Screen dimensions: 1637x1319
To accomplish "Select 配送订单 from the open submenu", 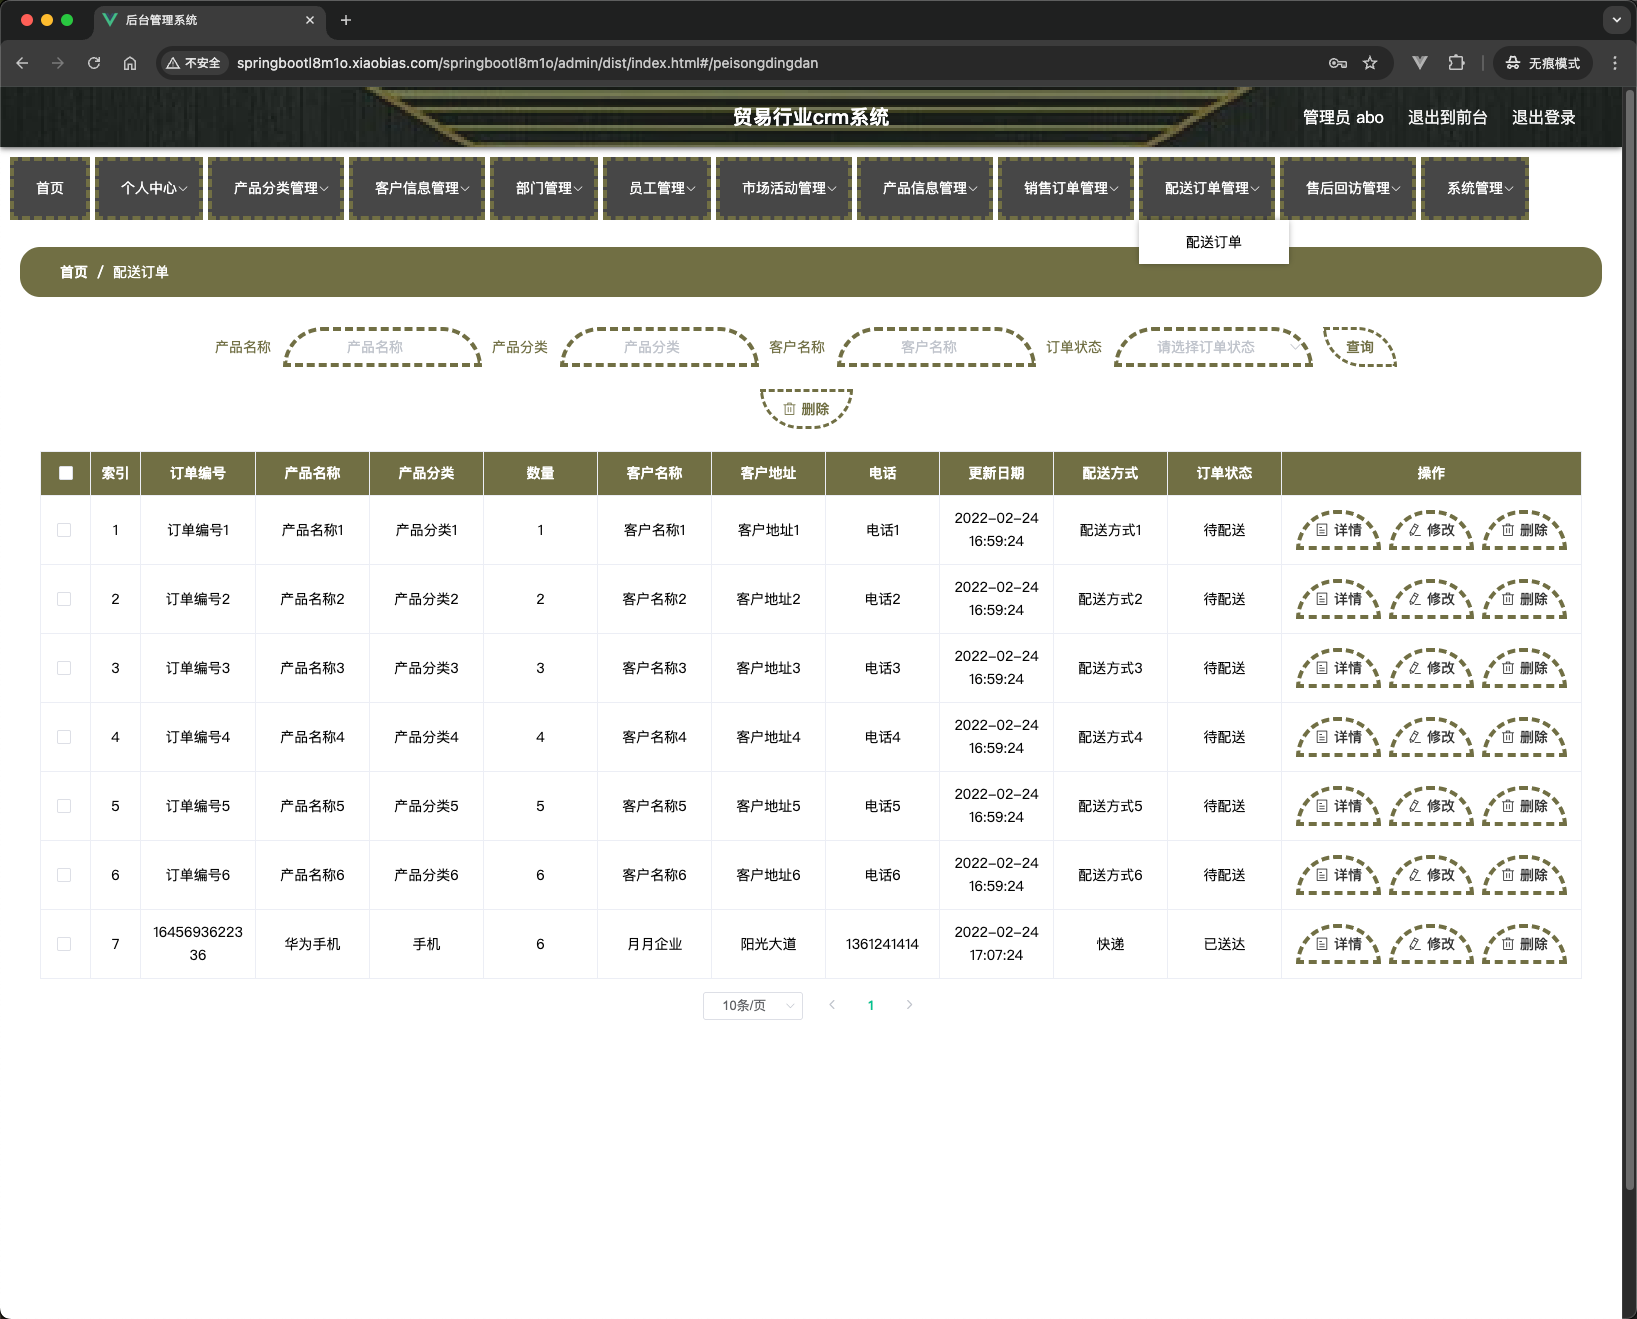I will (x=1214, y=242).
